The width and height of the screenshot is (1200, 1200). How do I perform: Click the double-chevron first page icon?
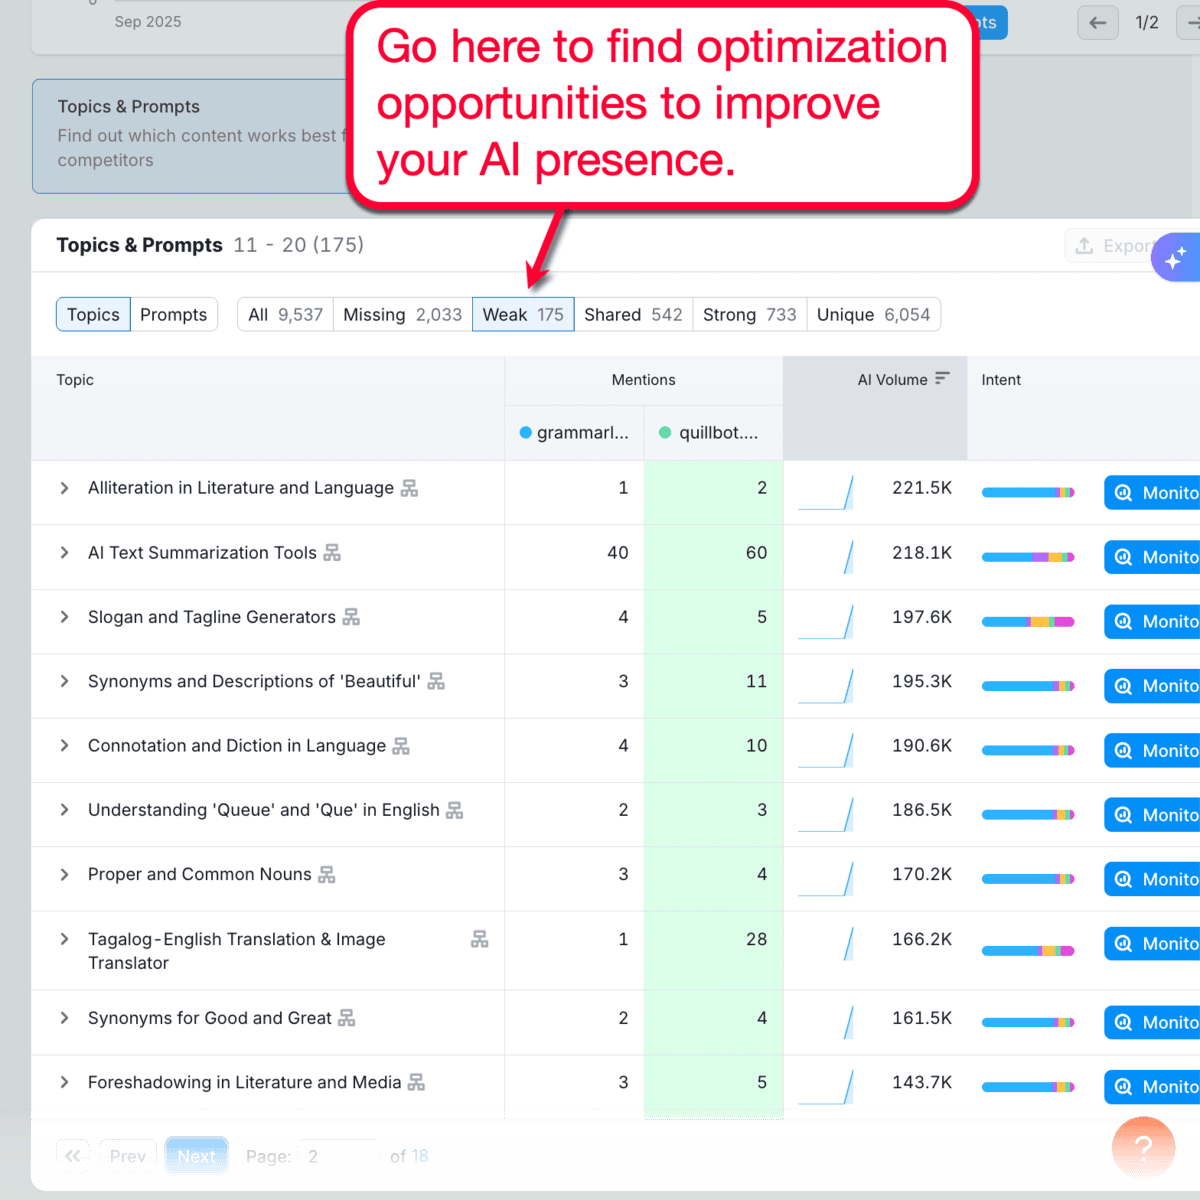click(x=72, y=1156)
